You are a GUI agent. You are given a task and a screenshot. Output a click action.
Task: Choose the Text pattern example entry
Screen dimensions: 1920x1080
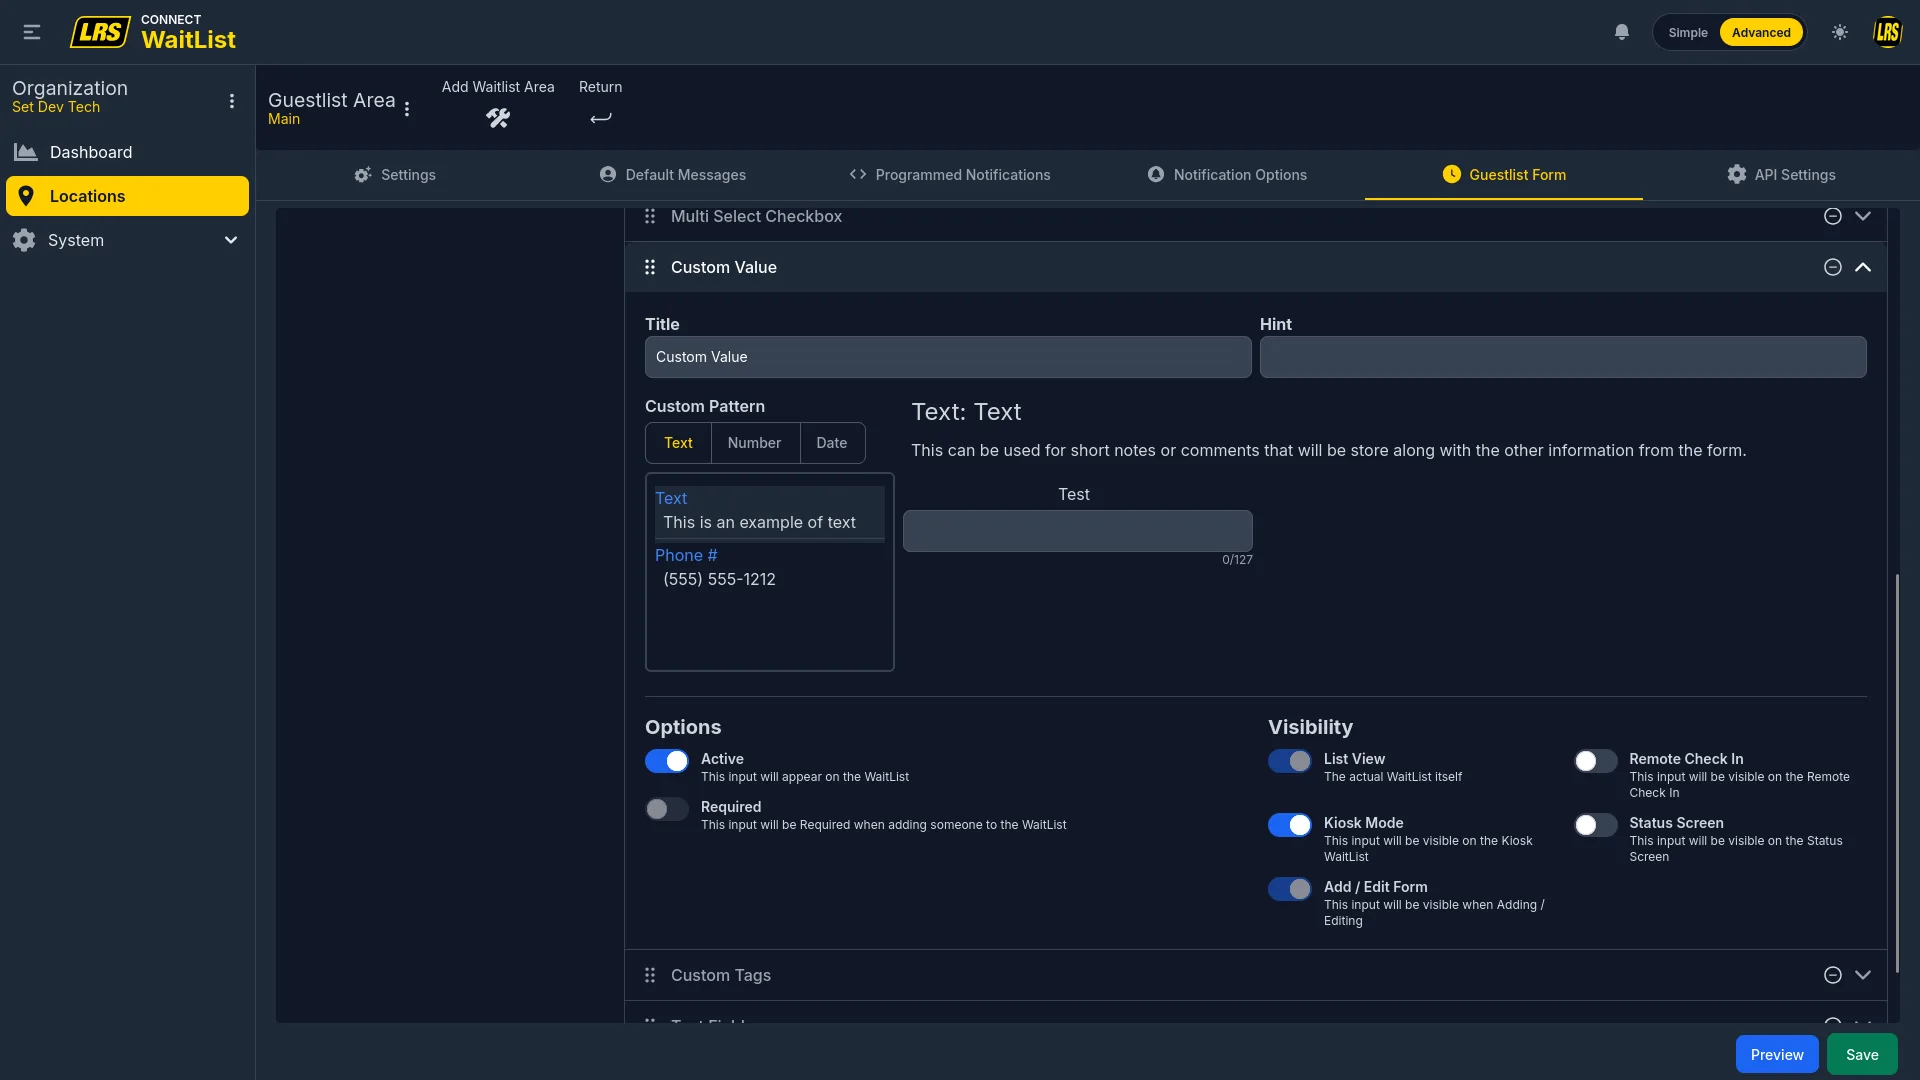770,511
